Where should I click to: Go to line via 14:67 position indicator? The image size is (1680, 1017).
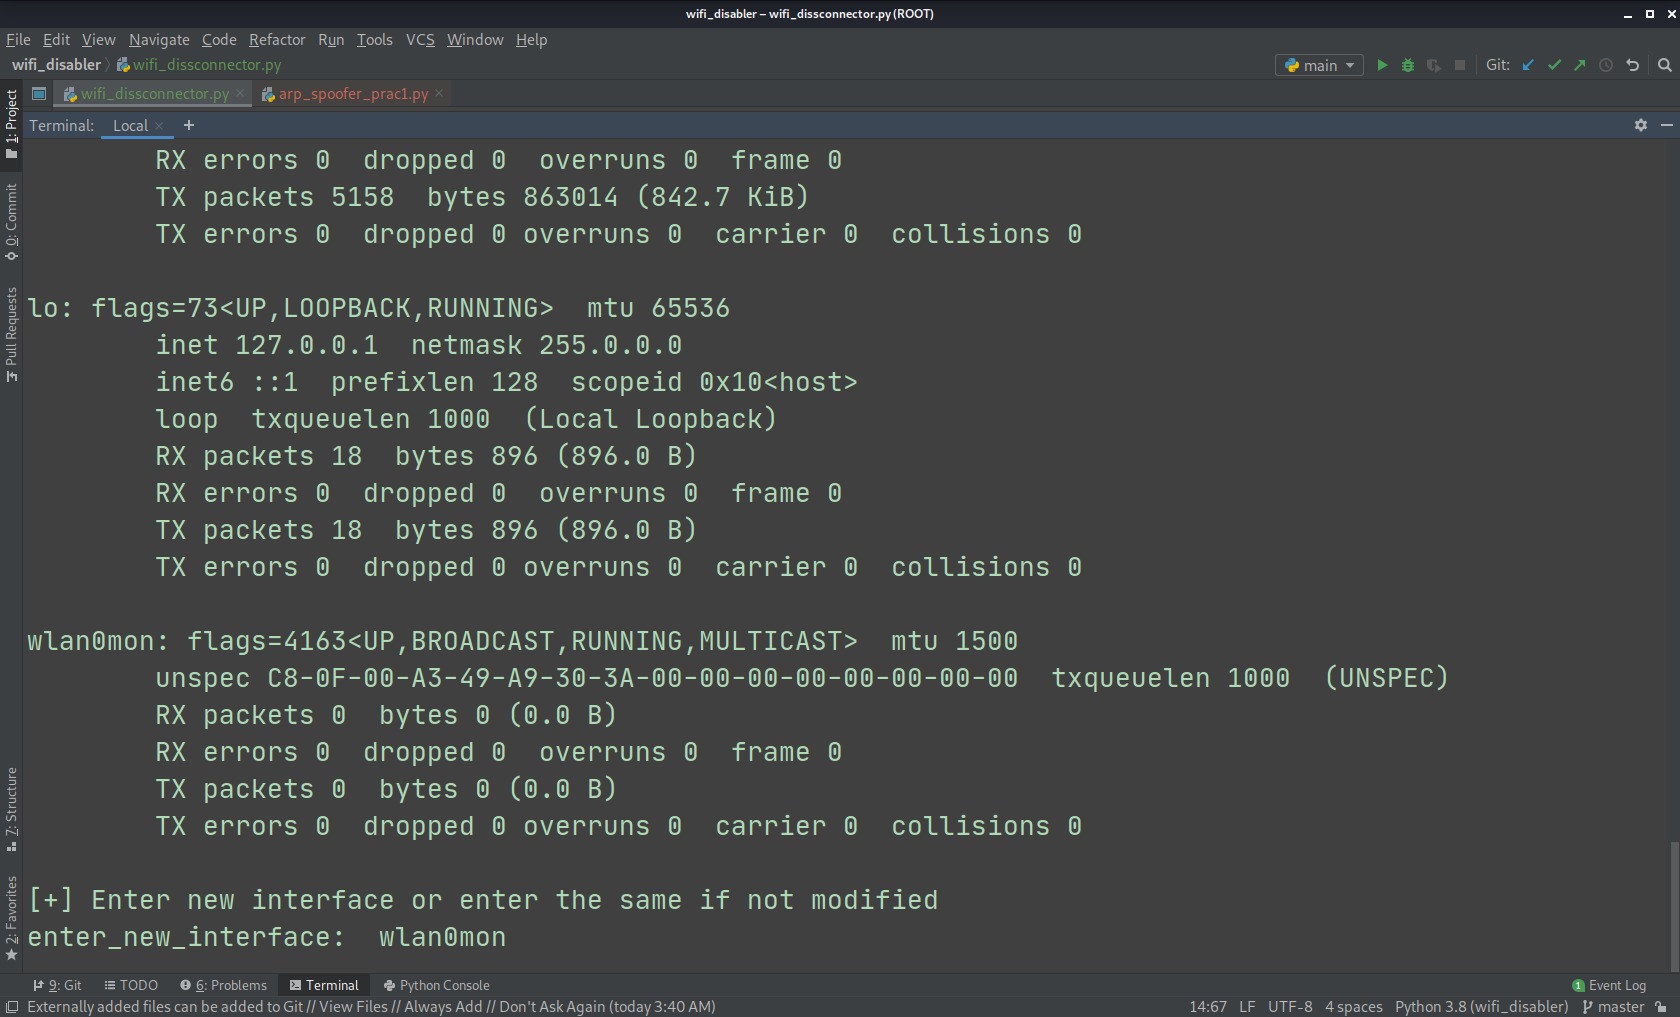click(x=1208, y=1007)
